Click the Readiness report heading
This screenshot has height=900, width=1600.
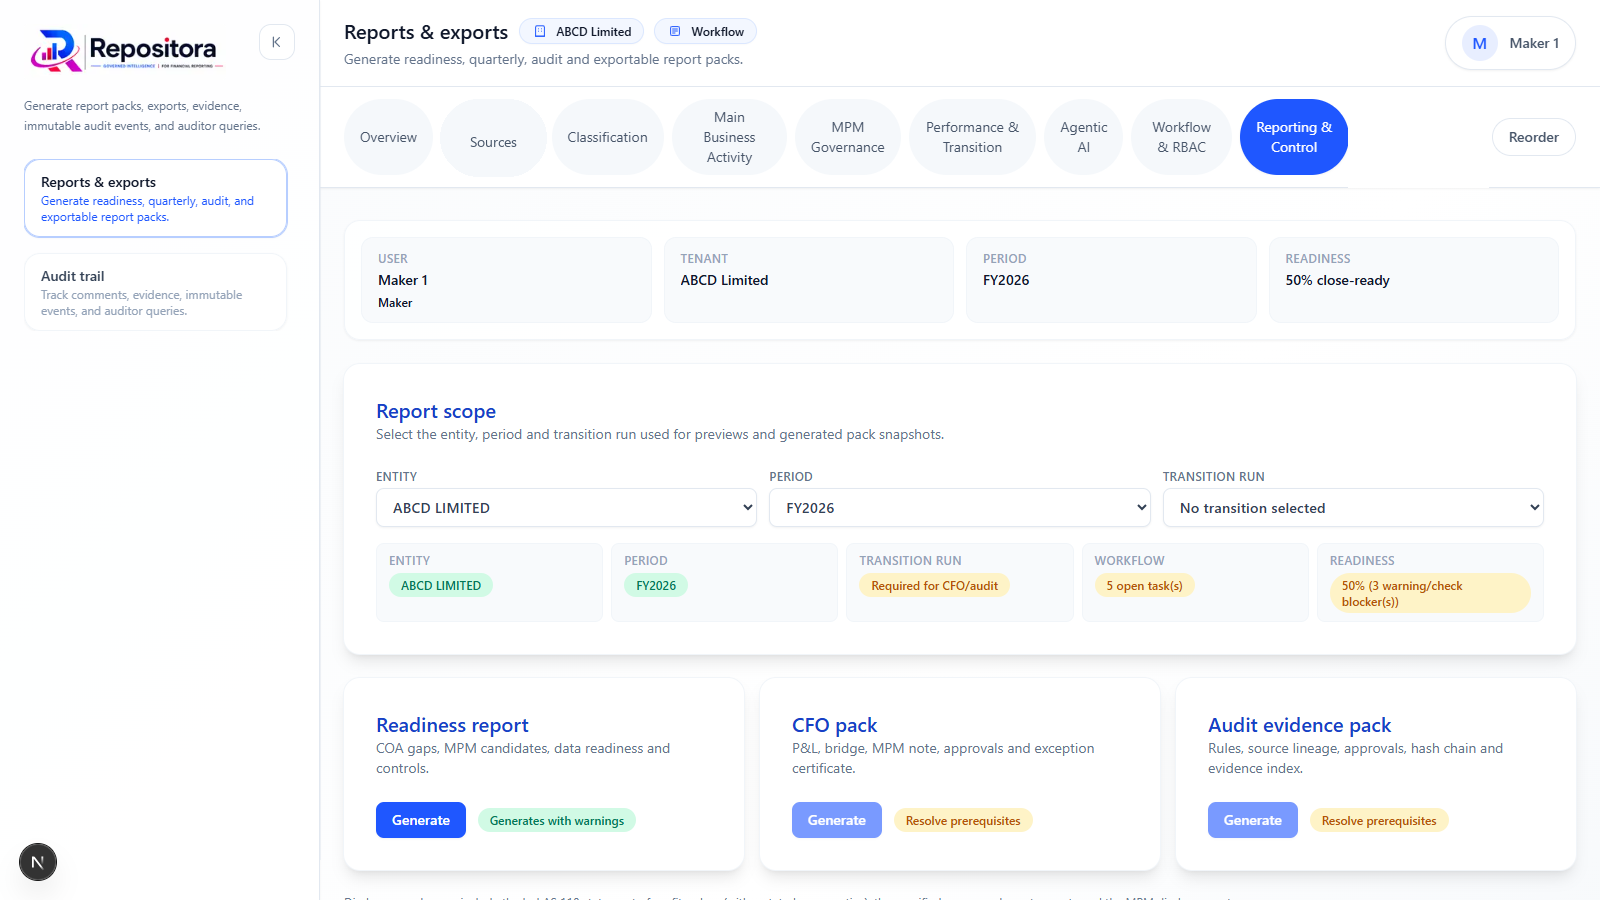[x=452, y=725]
